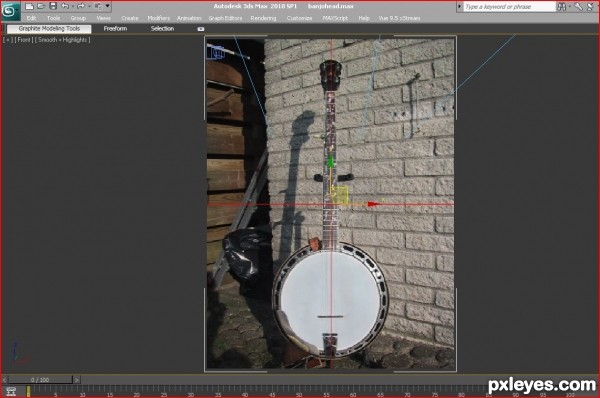
Task: Click the yellow XY plane gizmo handle
Action: (x=339, y=196)
